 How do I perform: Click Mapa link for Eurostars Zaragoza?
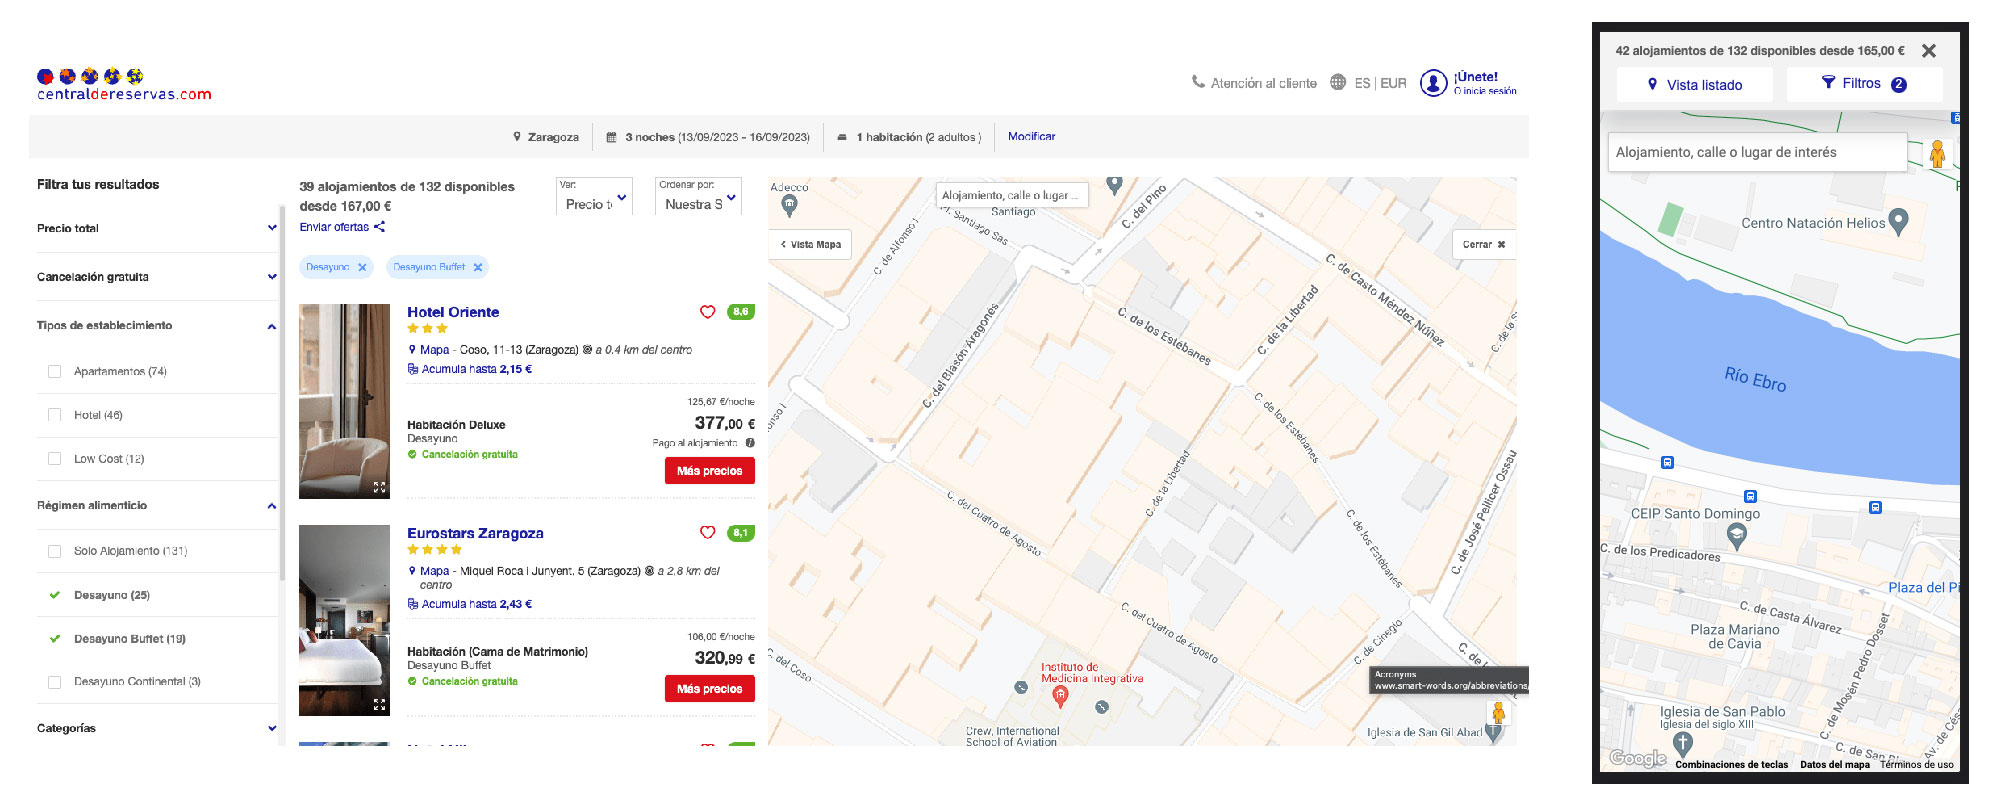(x=434, y=571)
